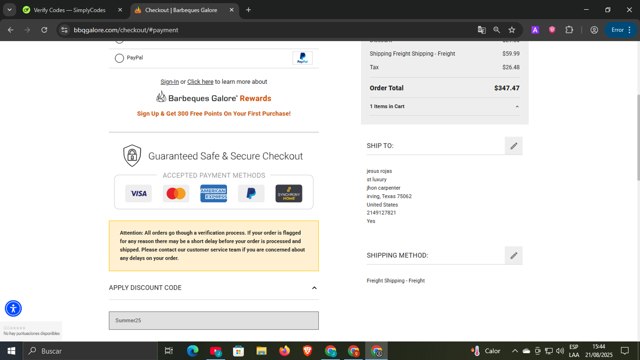Select the PayPal payment radio button
640x360 pixels.
pos(119,58)
